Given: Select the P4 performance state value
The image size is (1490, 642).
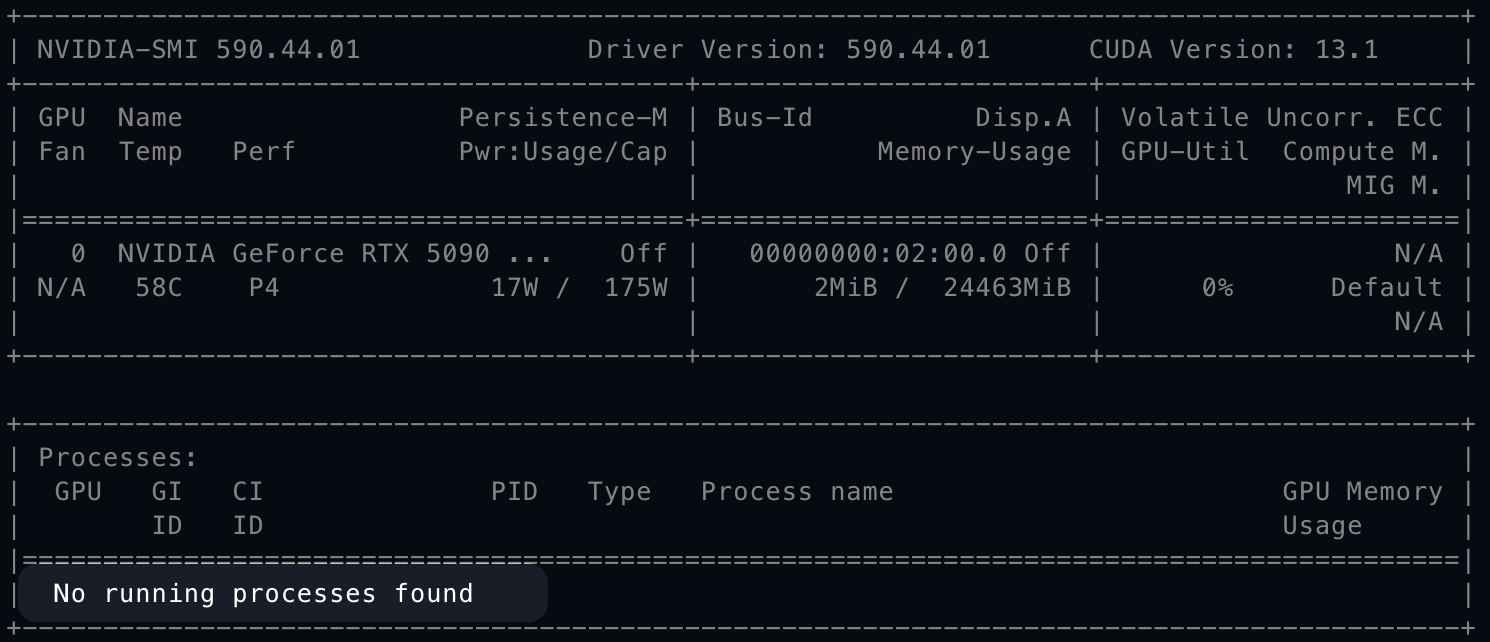Looking at the screenshot, I should pos(264,287).
